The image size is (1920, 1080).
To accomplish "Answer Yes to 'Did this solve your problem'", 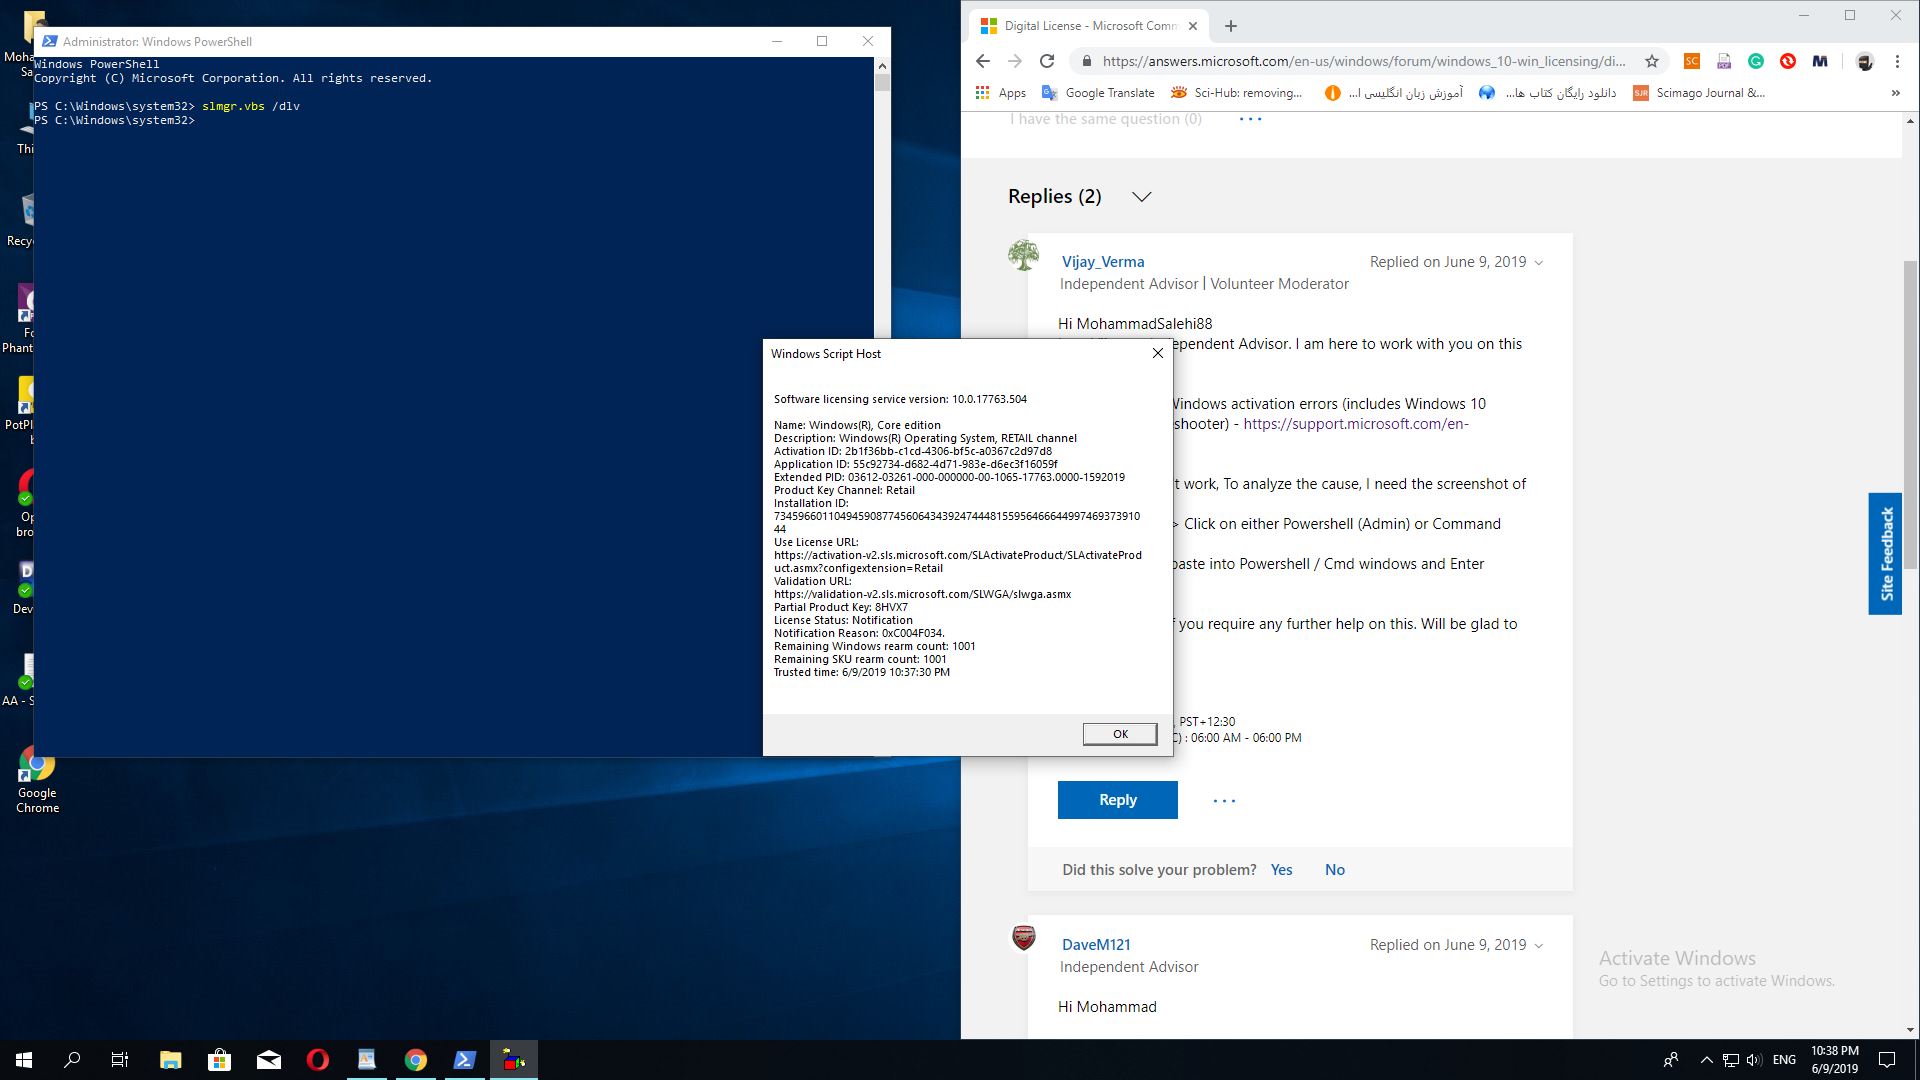I will pos(1281,870).
